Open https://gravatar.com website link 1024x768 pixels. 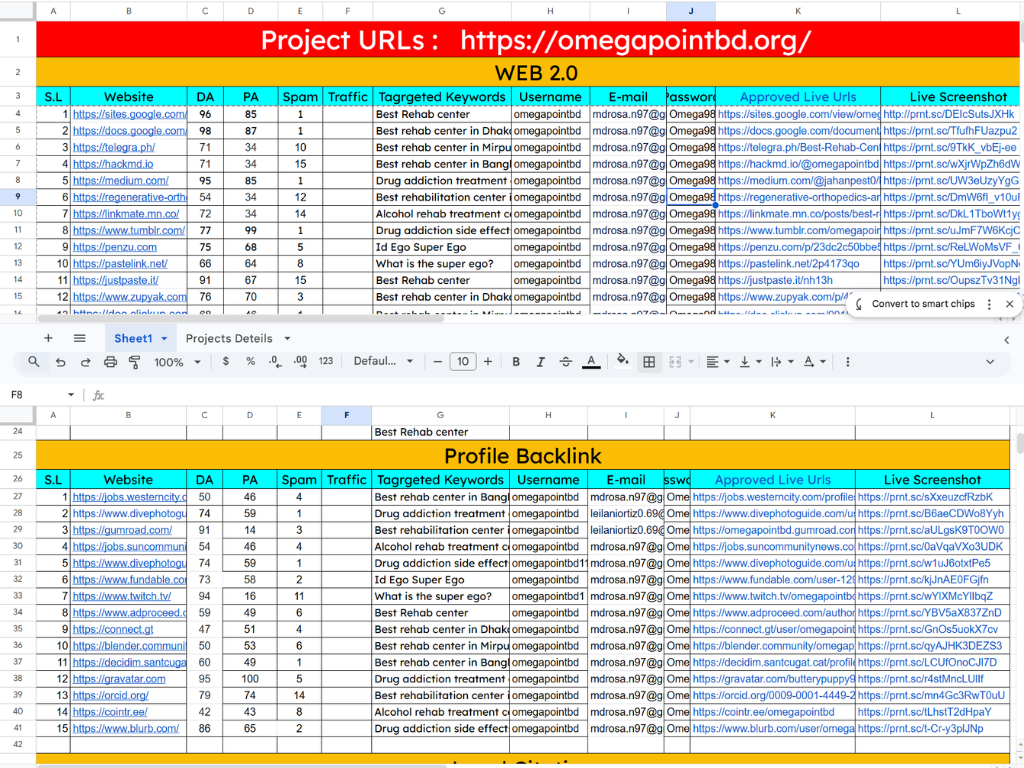[119, 679]
